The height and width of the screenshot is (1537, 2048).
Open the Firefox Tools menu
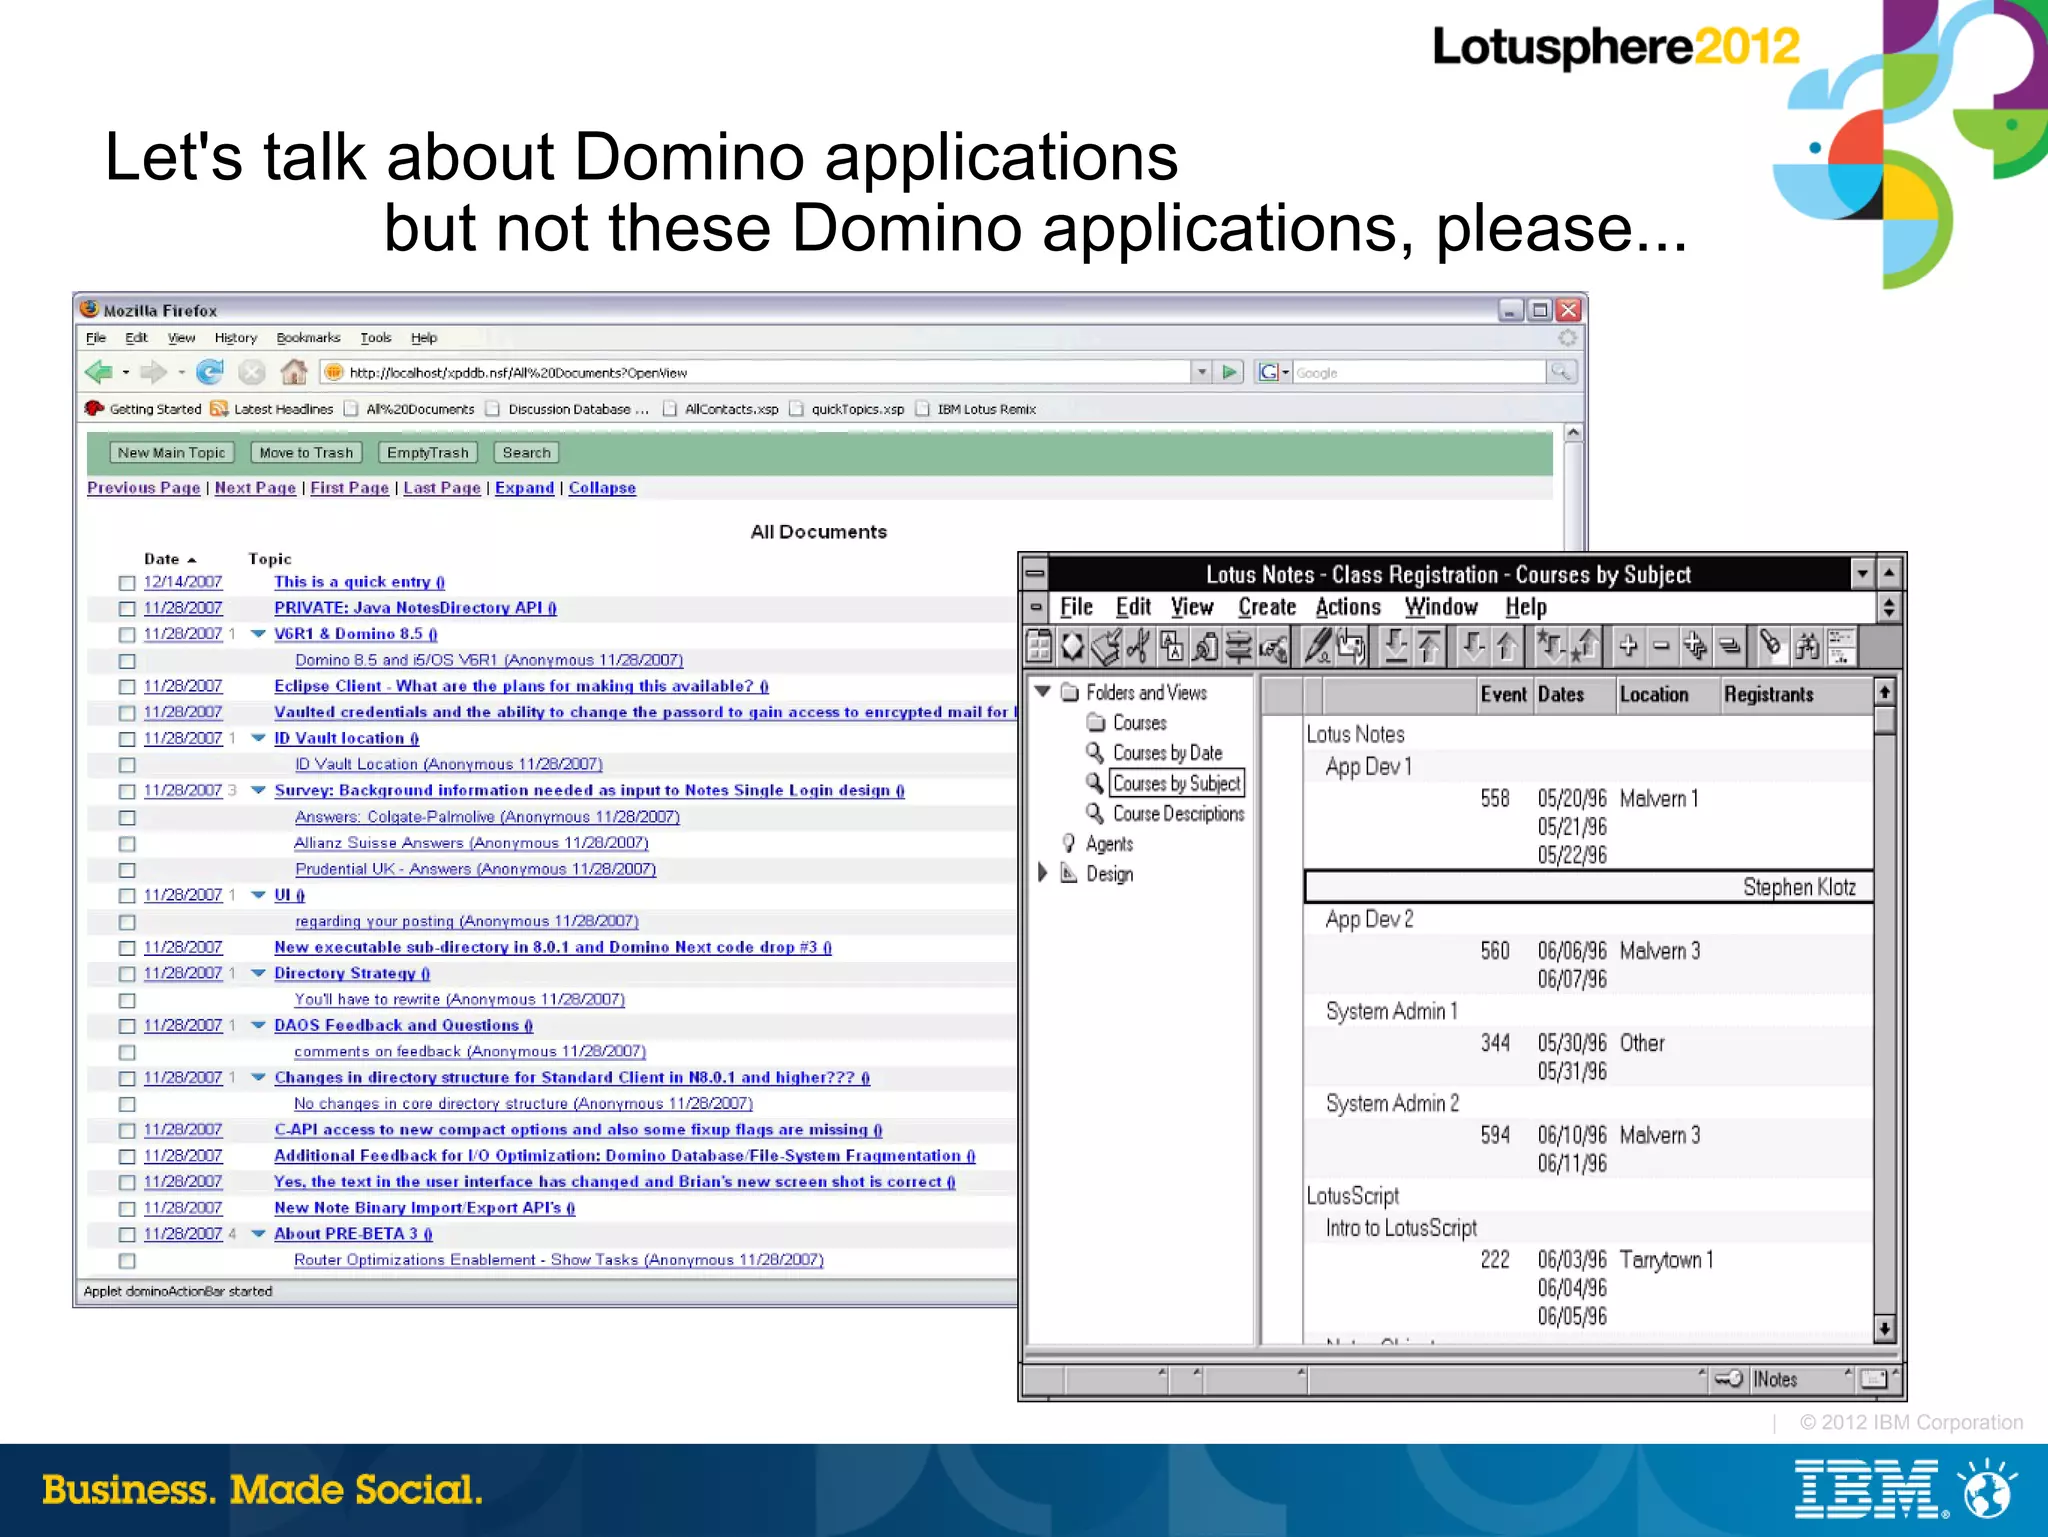pos(375,338)
